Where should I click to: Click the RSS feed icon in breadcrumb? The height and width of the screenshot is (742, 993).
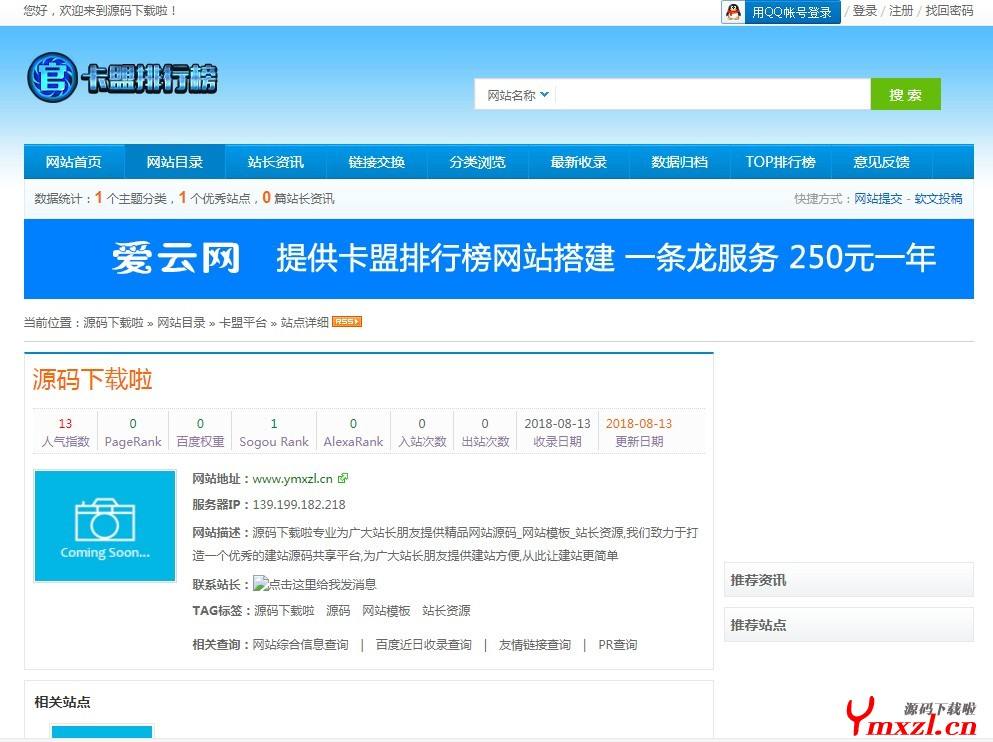tap(346, 322)
